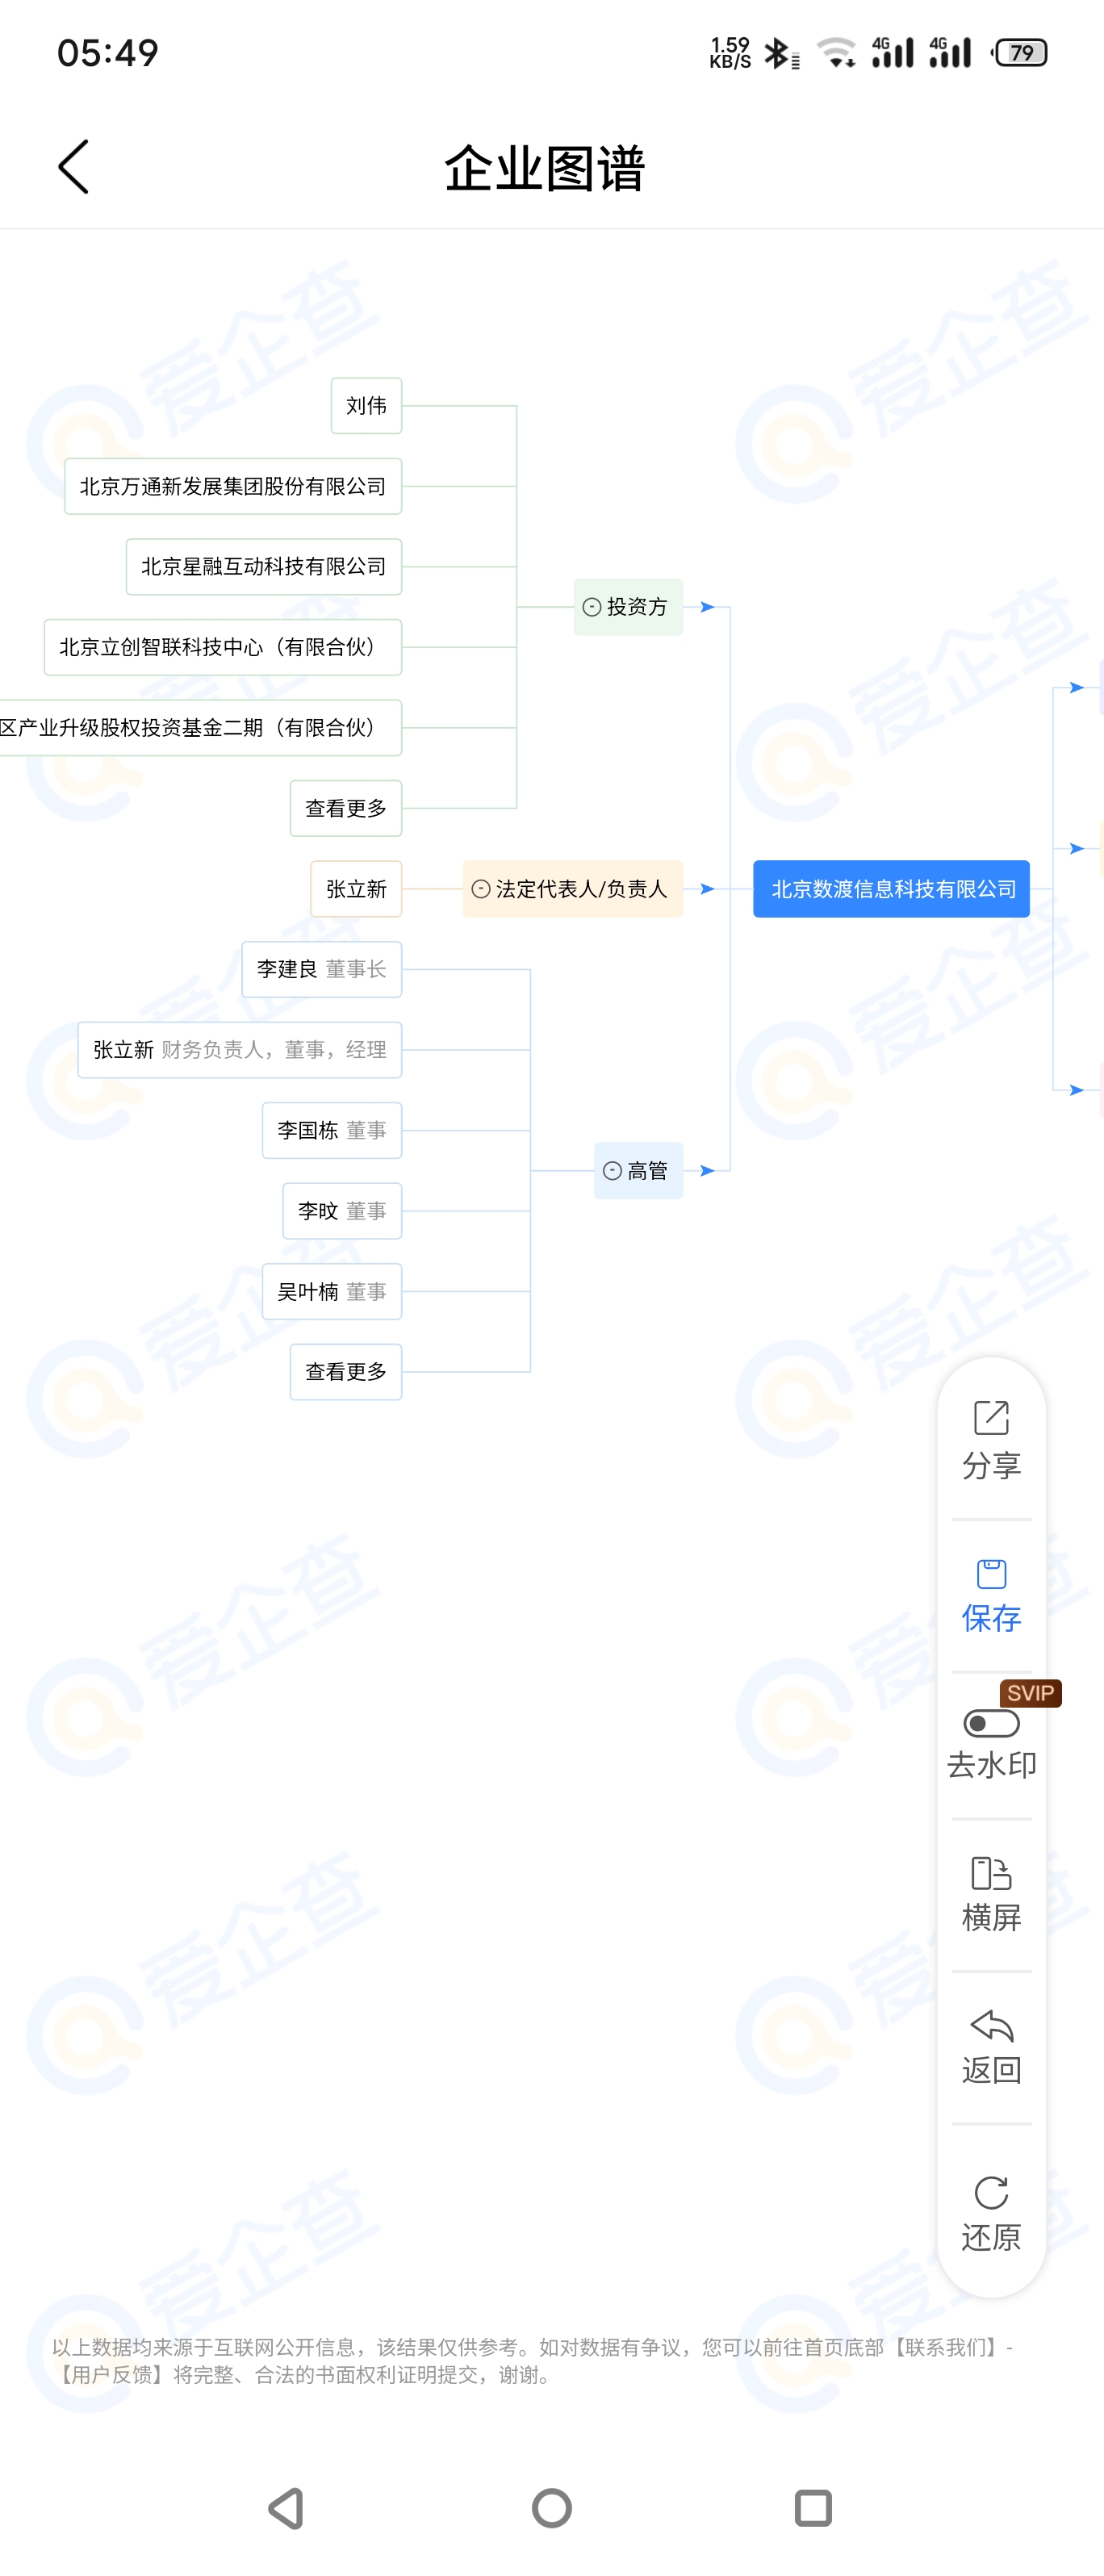Tap the Share (分享) icon
The height and width of the screenshot is (2576, 1104).
pyautogui.click(x=991, y=1418)
